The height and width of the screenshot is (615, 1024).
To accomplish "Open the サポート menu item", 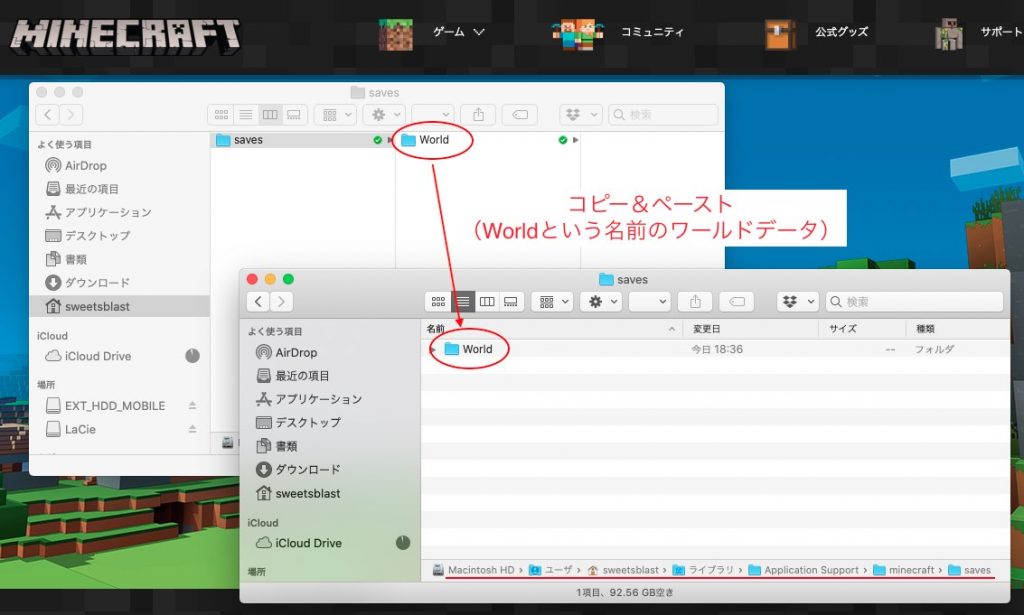I will click(x=1002, y=32).
